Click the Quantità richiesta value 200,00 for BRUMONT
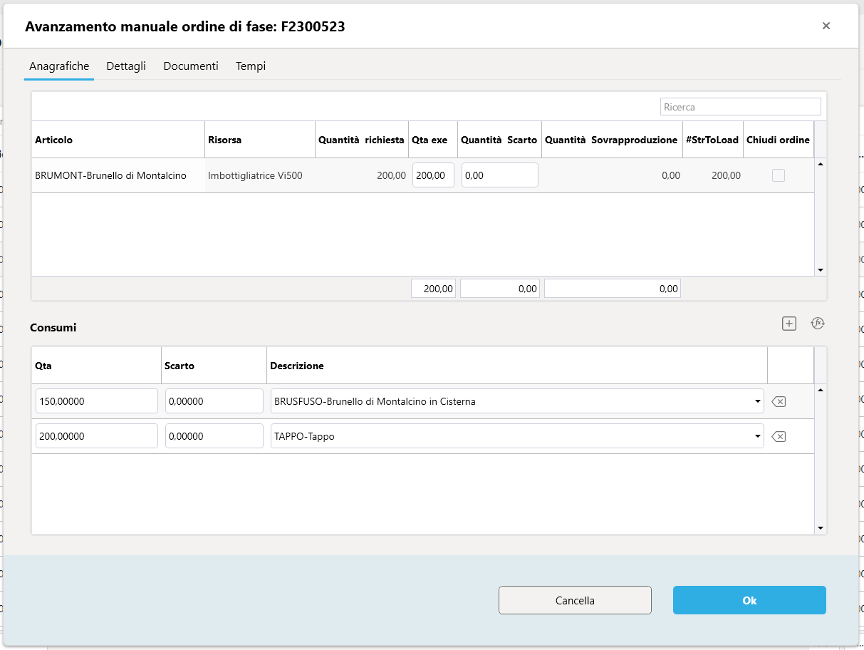Screen dimensions: 864x650 (x=391, y=176)
